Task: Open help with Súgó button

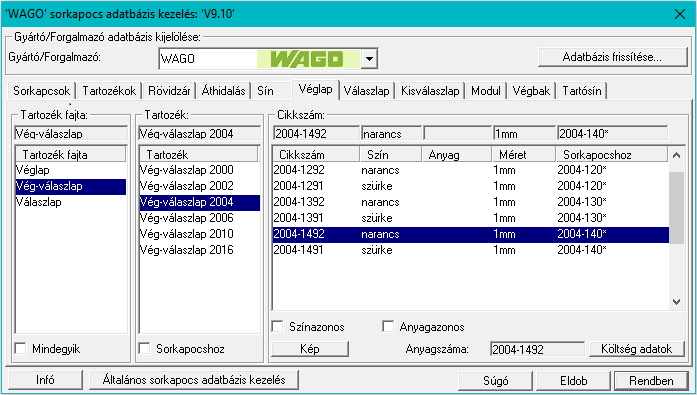Action: (x=495, y=381)
